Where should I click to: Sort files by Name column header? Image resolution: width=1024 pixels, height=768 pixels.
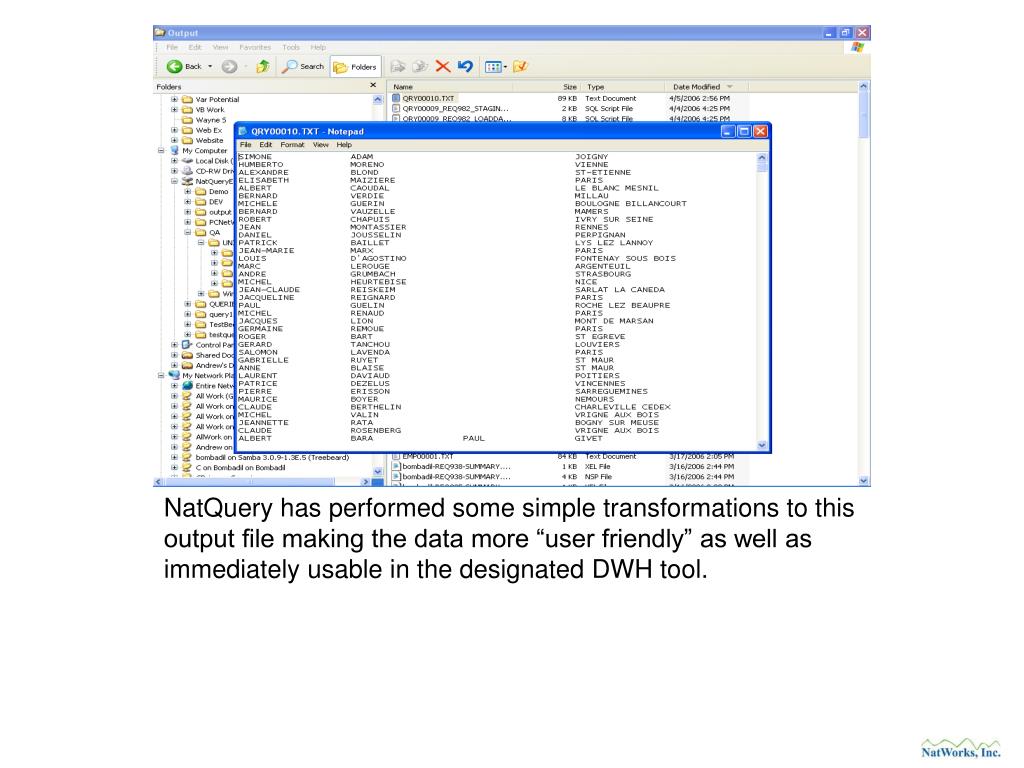(451, 86)
